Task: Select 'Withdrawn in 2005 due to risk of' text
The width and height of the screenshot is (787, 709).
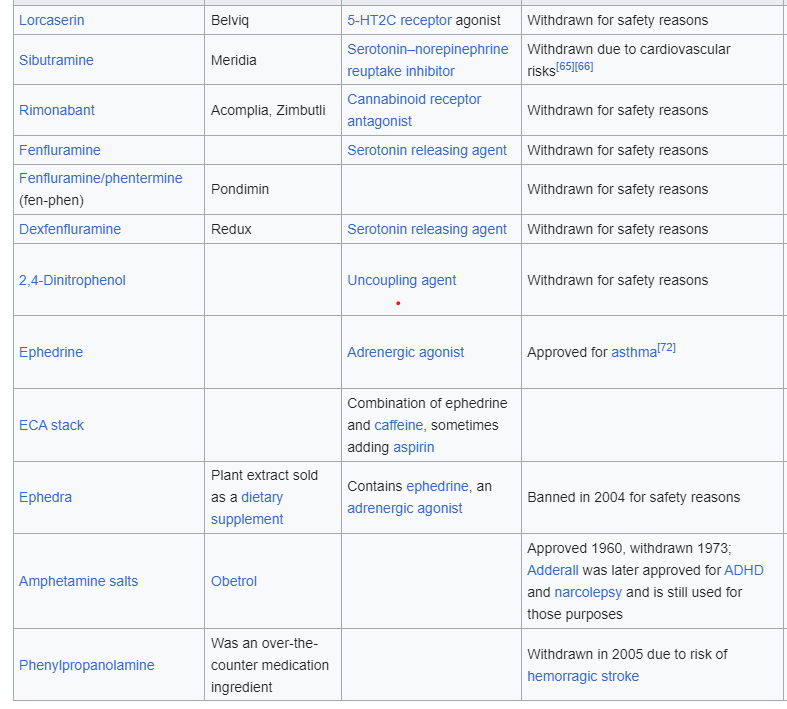Action: [x=627, y=654]
